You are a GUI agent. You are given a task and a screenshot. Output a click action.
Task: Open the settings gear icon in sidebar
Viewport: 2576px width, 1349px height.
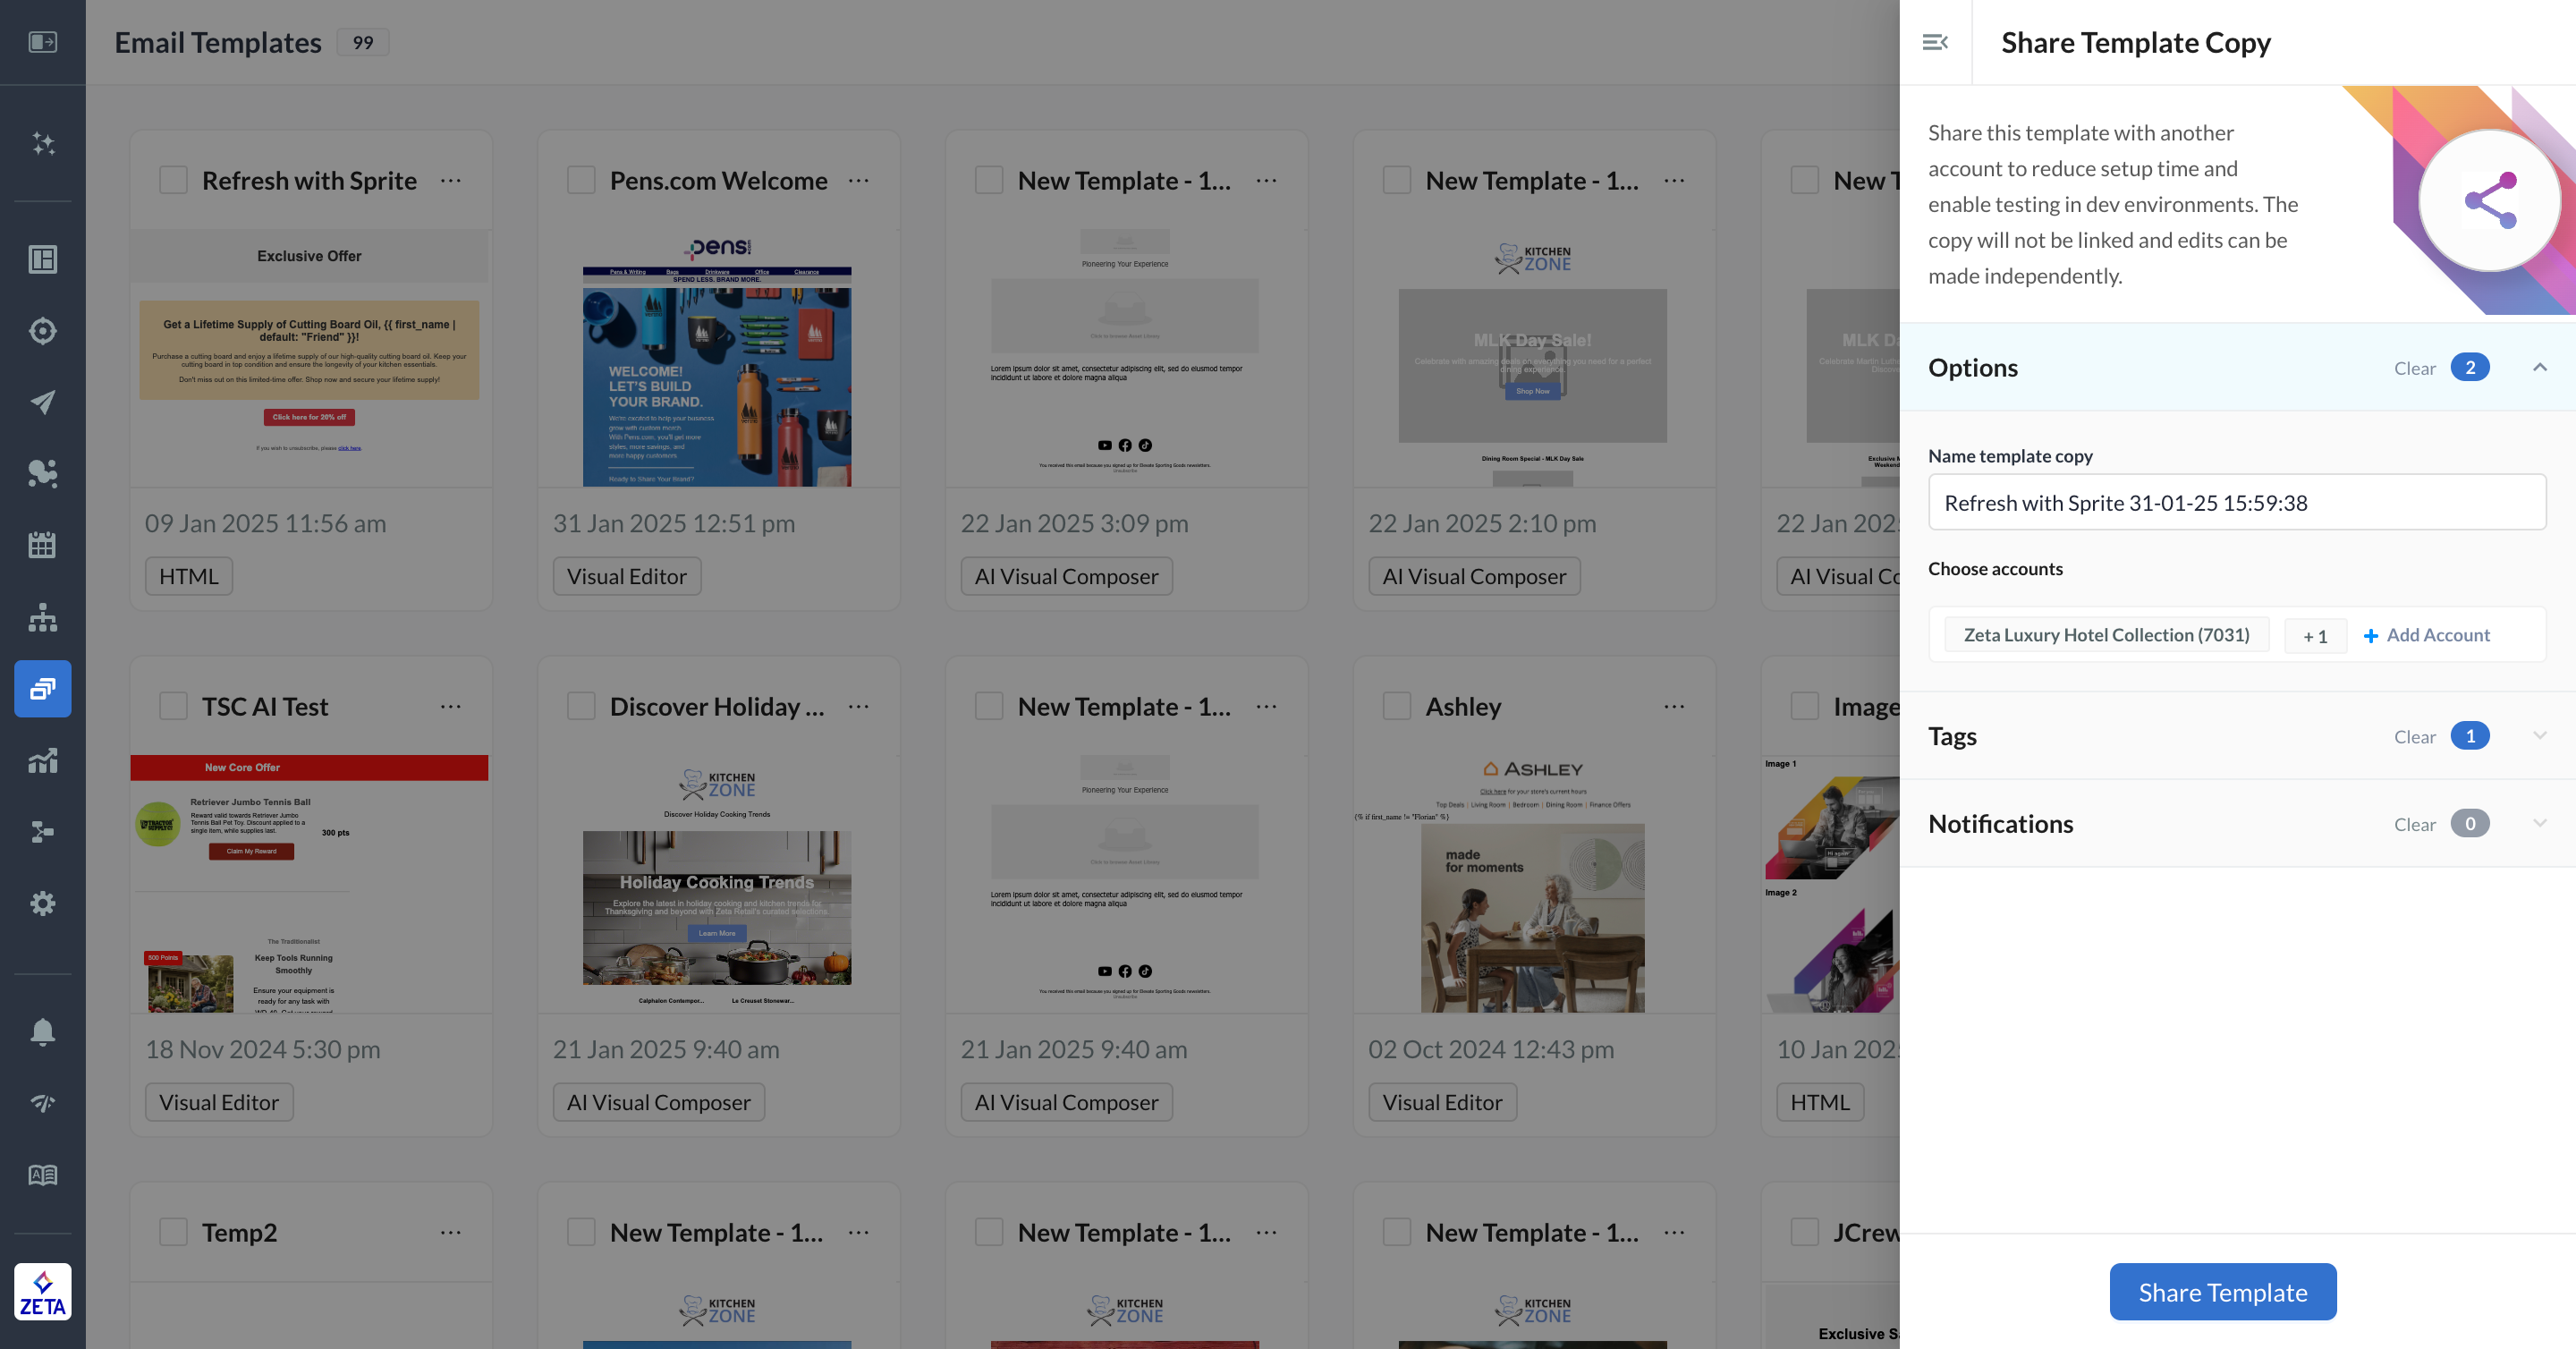click(42, 903)
